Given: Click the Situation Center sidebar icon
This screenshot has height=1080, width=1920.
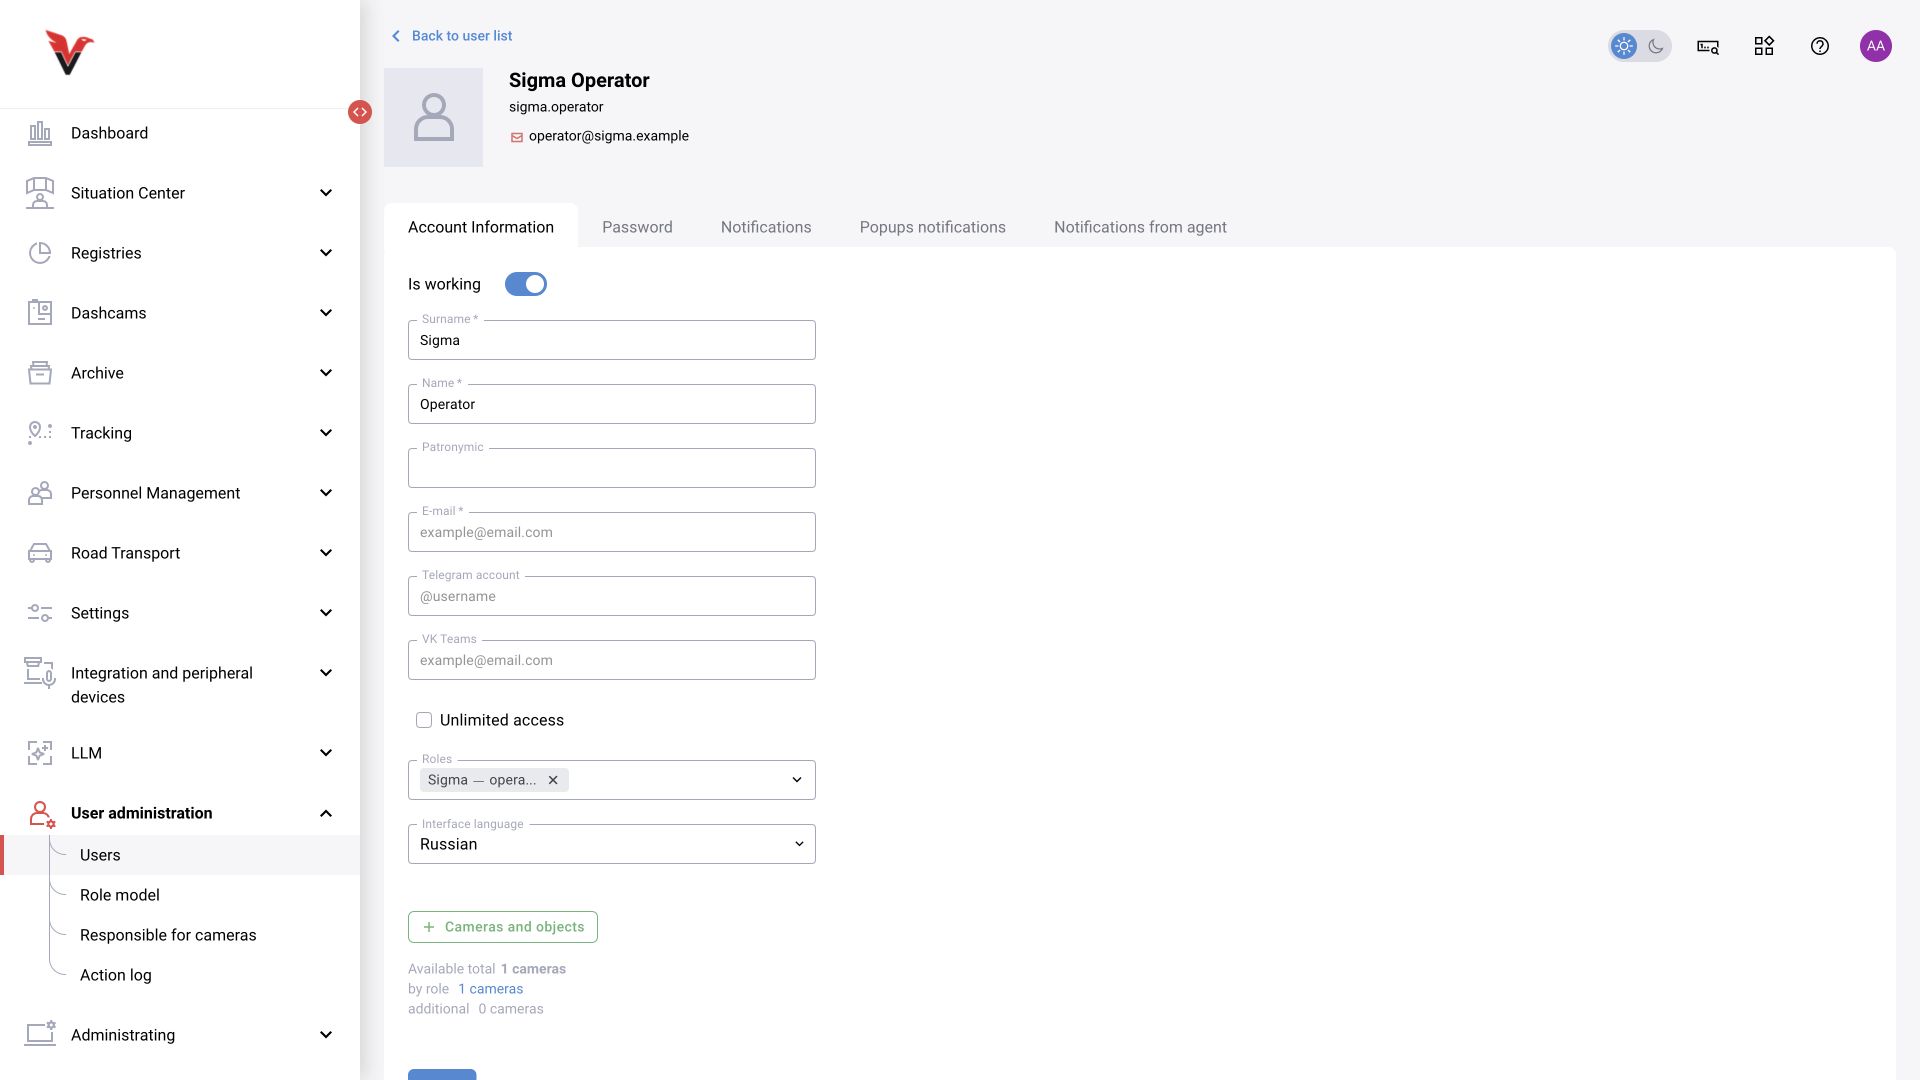Looking at the screenshot, I should pyautogui.click(x=40, y=193).
